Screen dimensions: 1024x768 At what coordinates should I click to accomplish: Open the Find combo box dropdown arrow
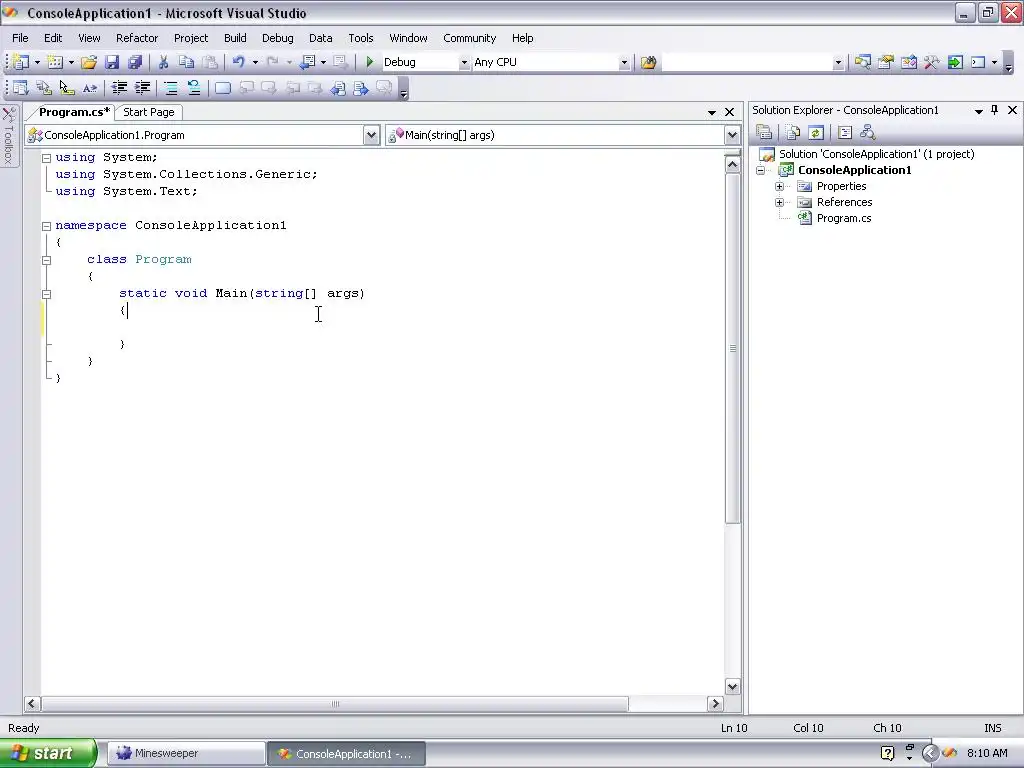[838, 63]
